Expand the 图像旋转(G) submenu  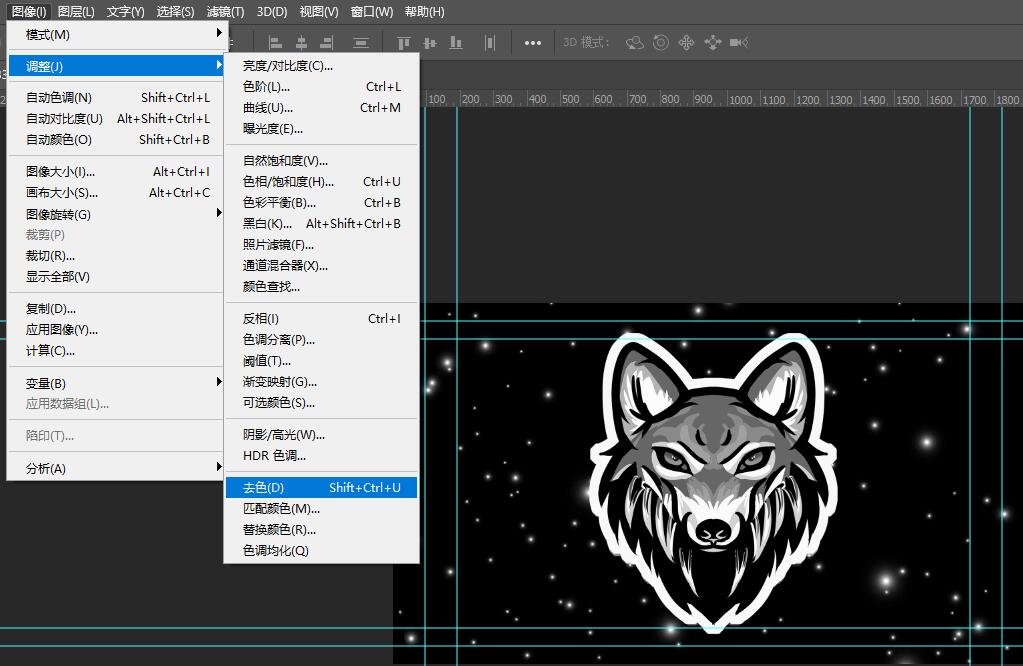click(115, 214)
